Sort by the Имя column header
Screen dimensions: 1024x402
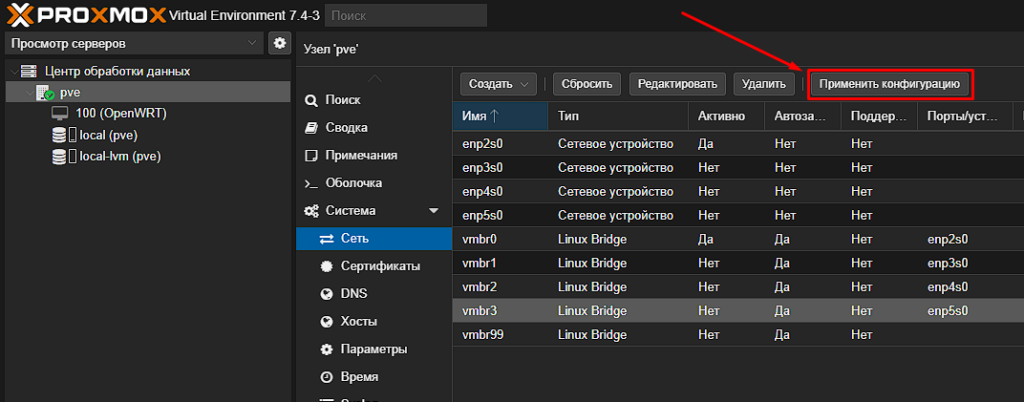(500, 116)
